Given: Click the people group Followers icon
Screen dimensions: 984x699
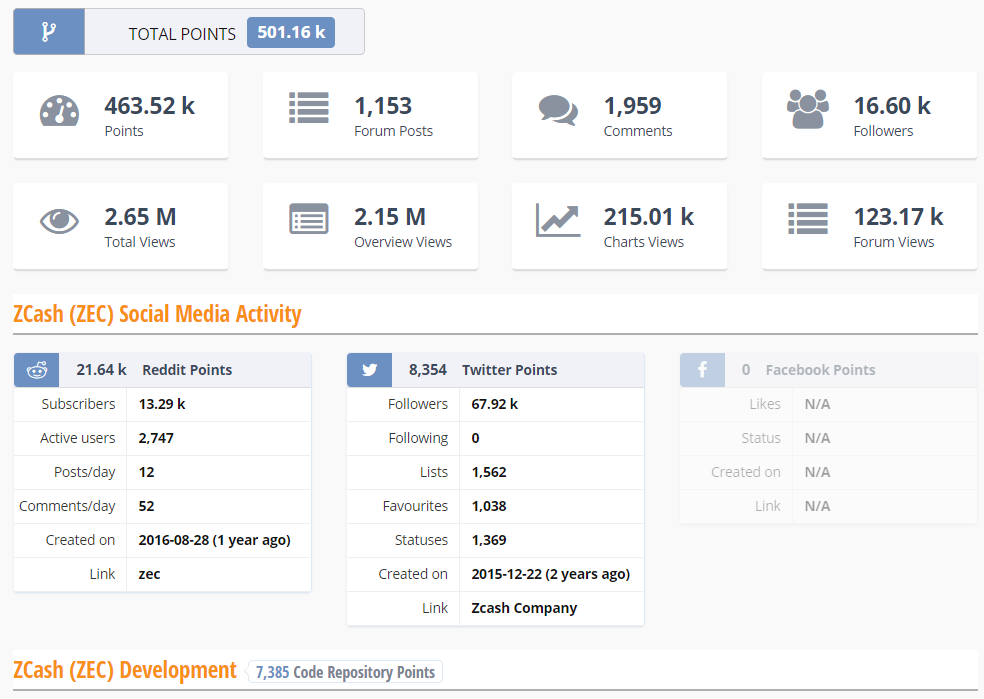Looking at the screenshot, I should coord(808,109).
